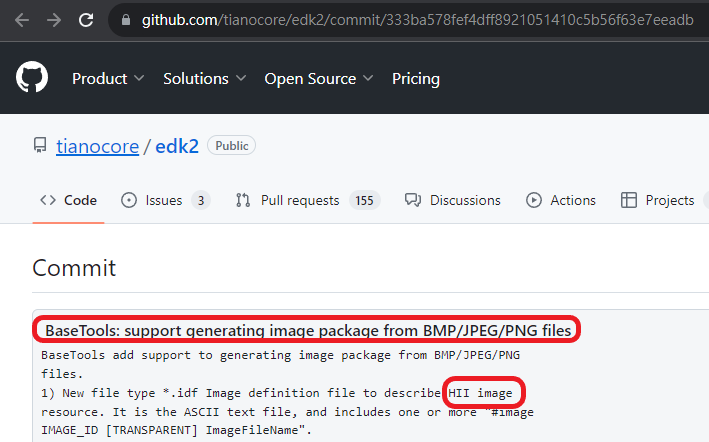Click the repository icon beside tianocore
This screenshot has height=442, width=709.
40,146
